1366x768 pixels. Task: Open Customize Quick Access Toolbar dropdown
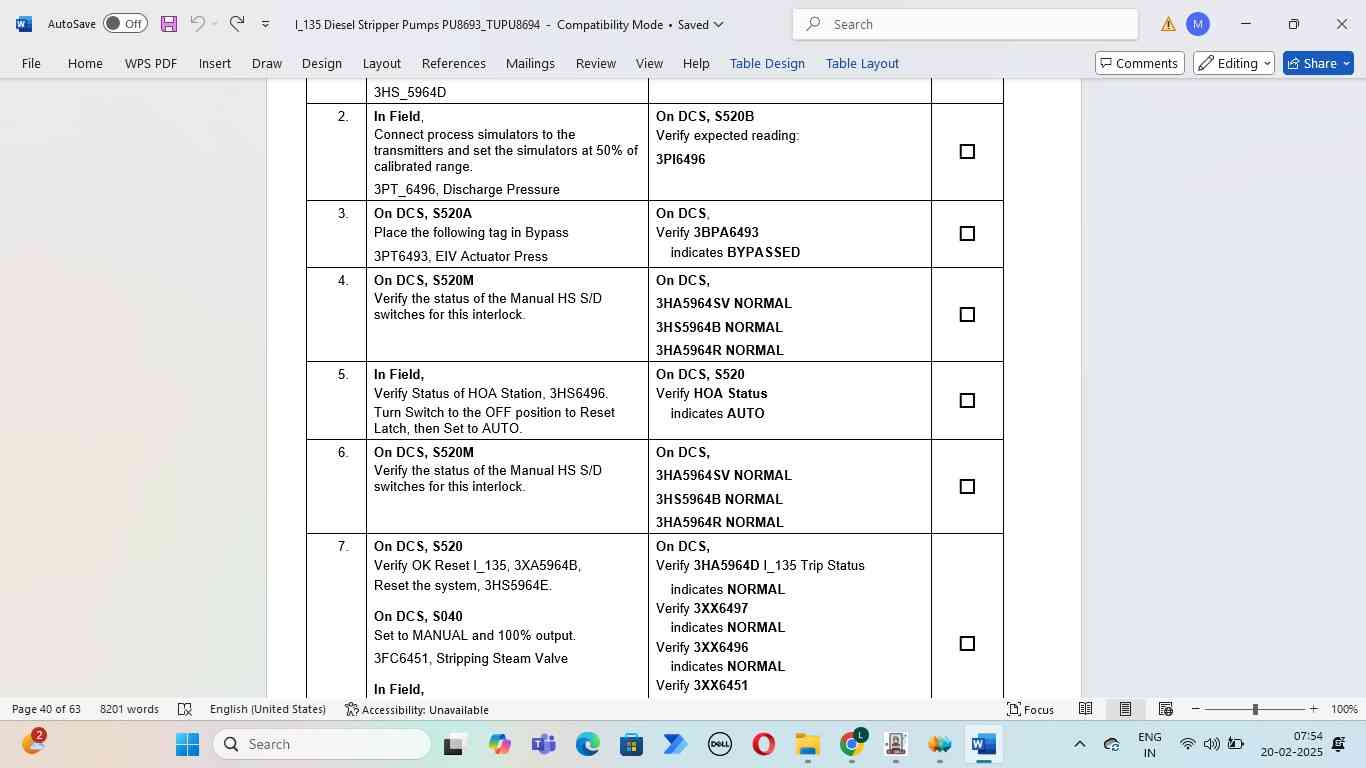tap(265, 24)
